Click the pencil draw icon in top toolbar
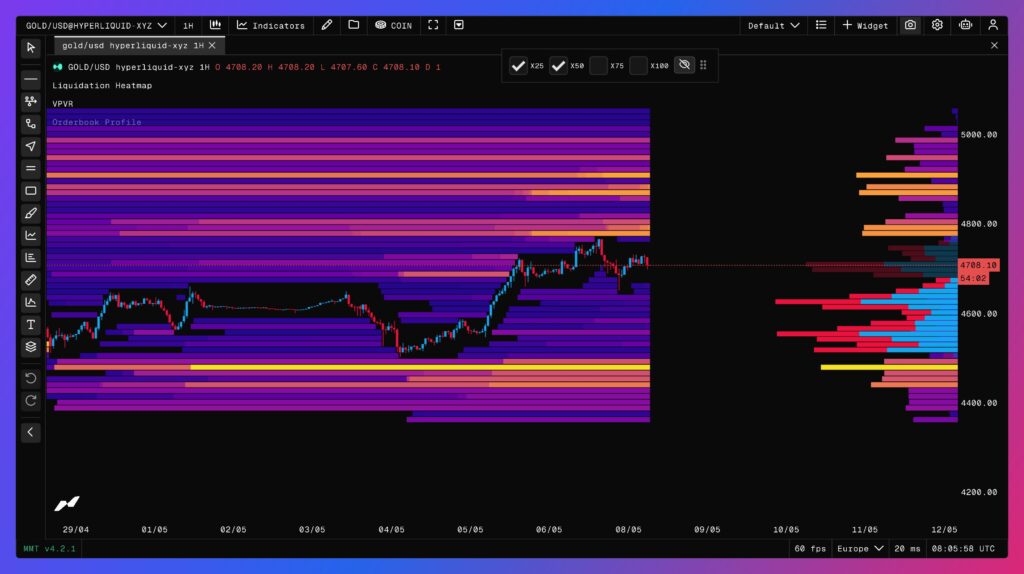Image resolution: width=1024 pixels, height=574 pixels. (327, 25)
